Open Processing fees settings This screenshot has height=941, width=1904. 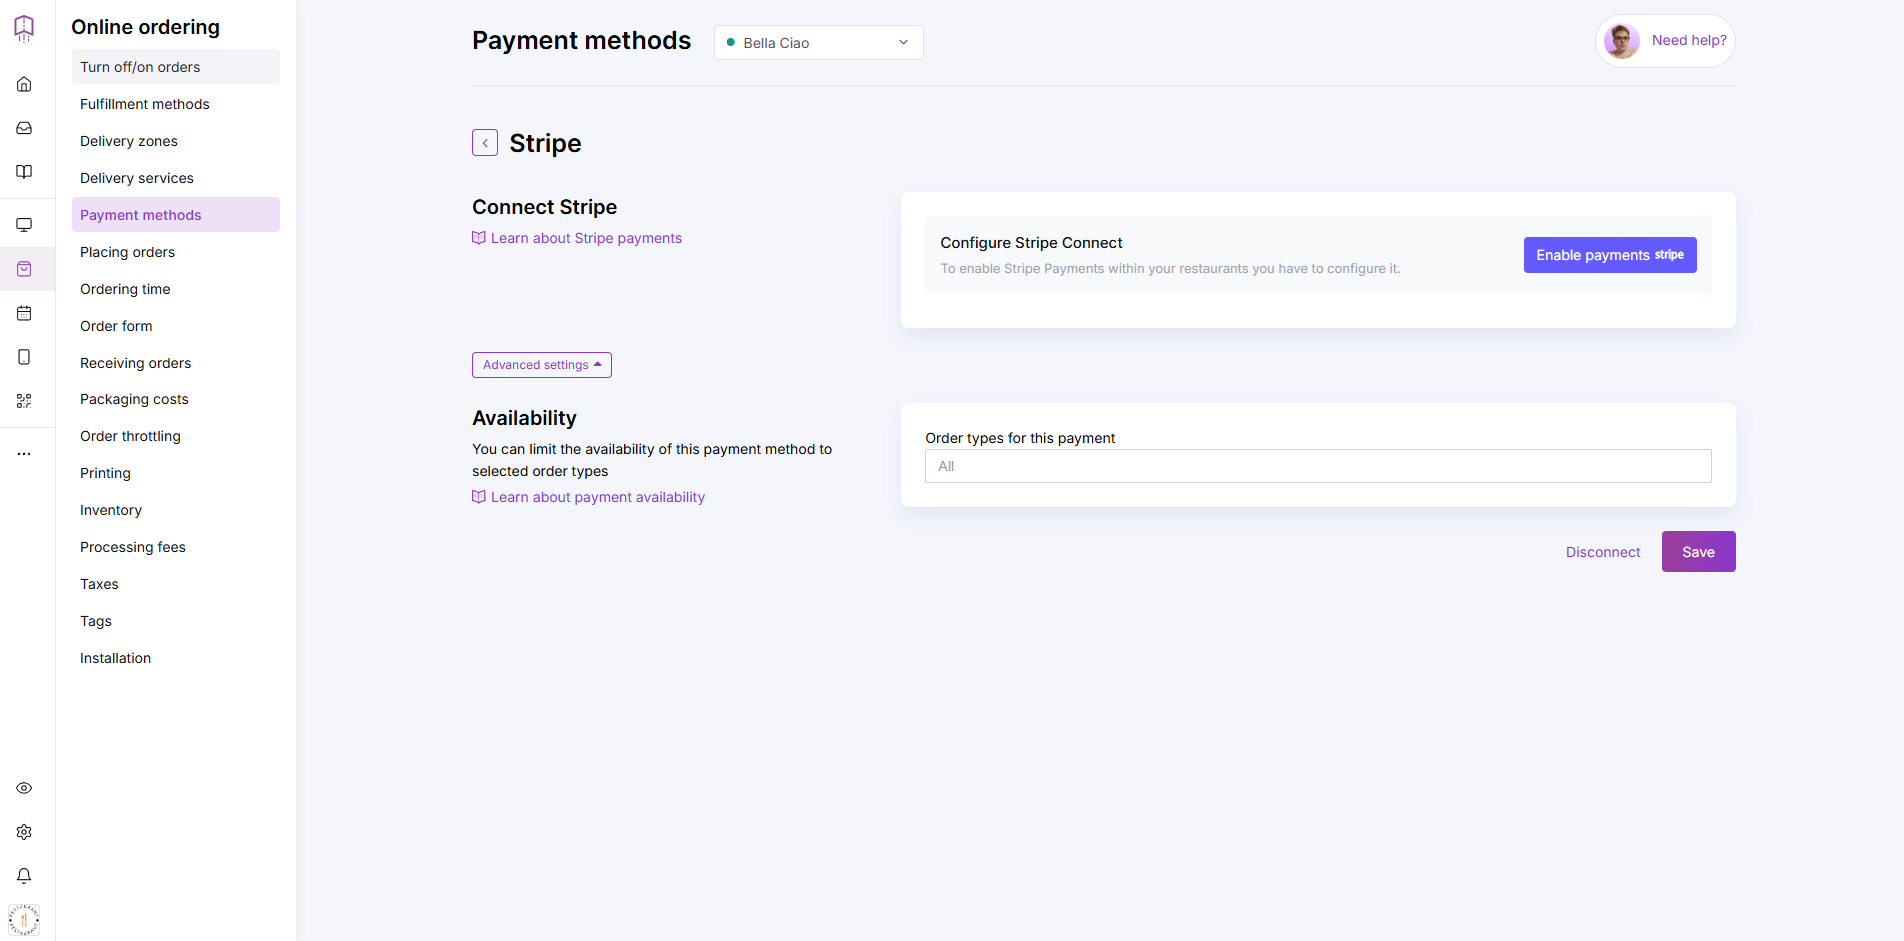(176, 547)
